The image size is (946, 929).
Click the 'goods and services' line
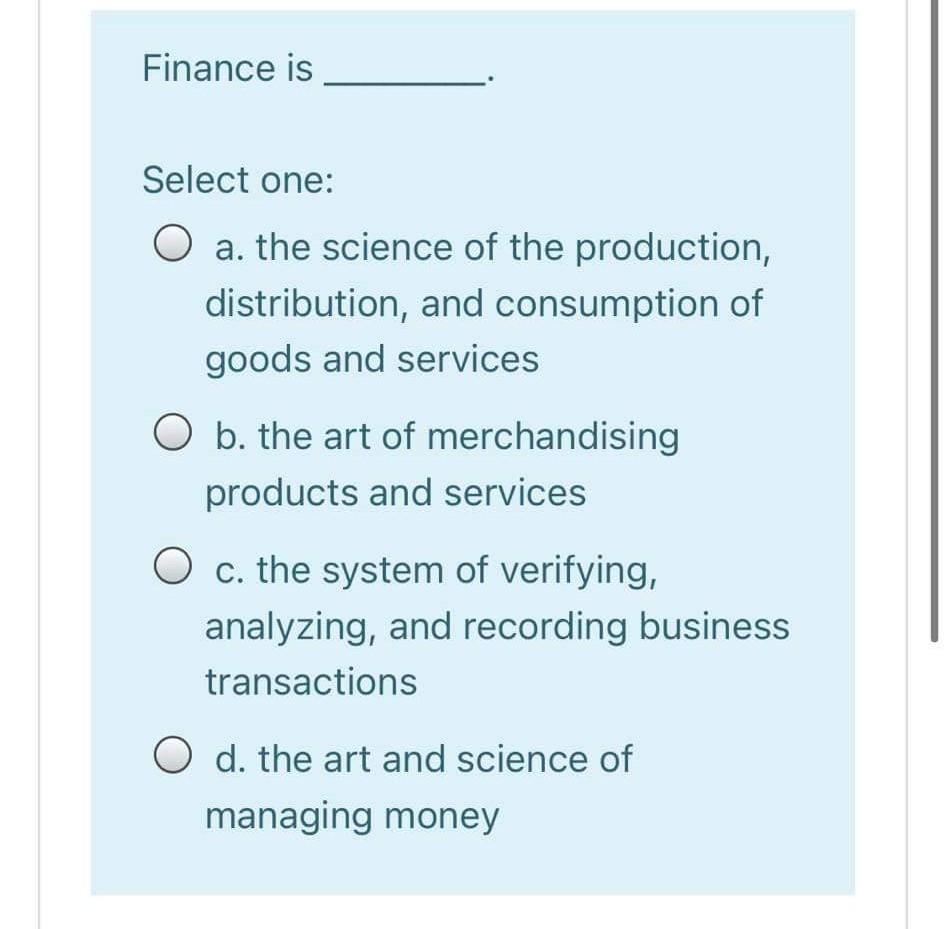(372, 360)
